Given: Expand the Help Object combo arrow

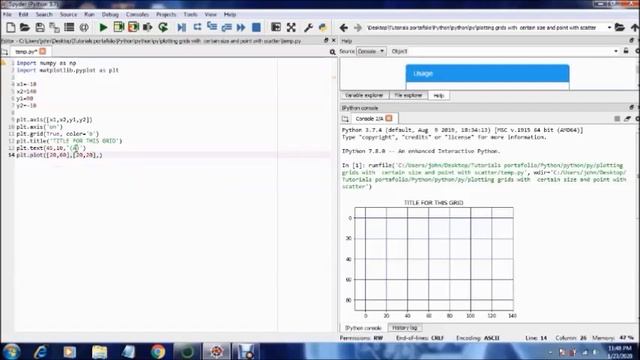Looking at the screenshot, I should click(616, 51).
